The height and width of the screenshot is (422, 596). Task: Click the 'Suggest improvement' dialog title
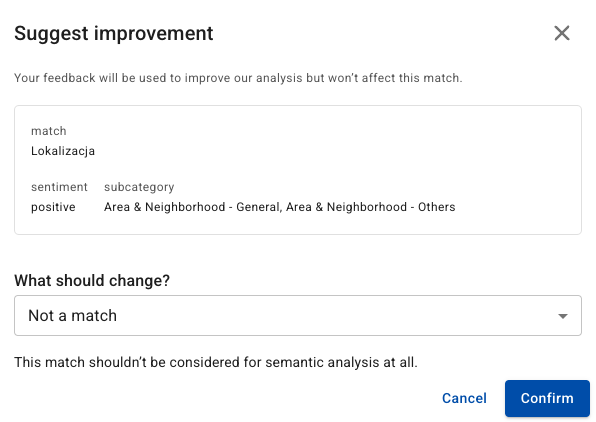[x=114, y=33]
